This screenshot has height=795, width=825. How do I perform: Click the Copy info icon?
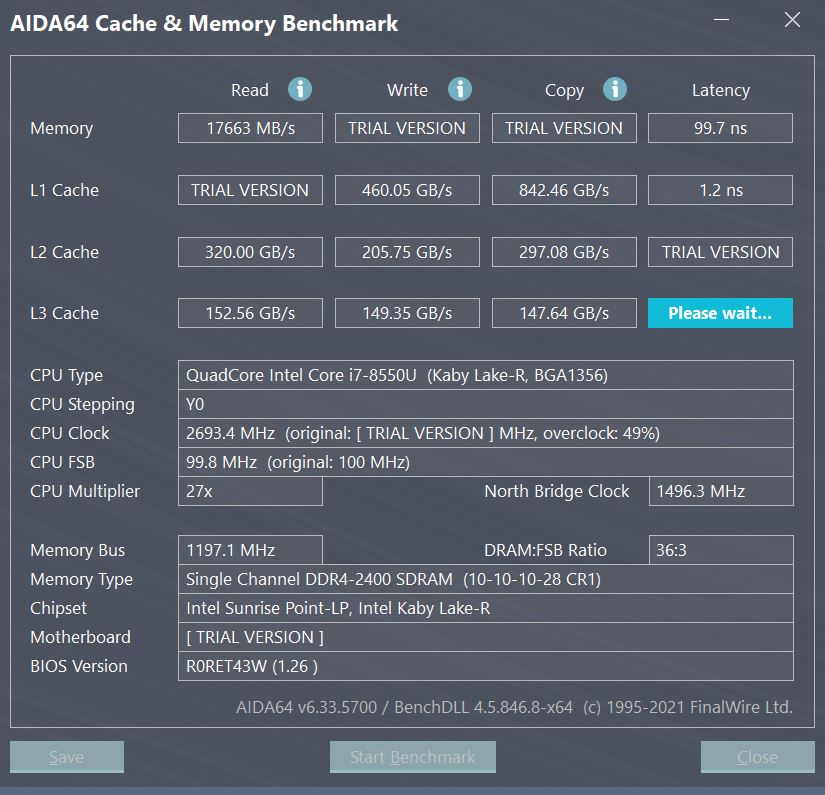(615, 89)
